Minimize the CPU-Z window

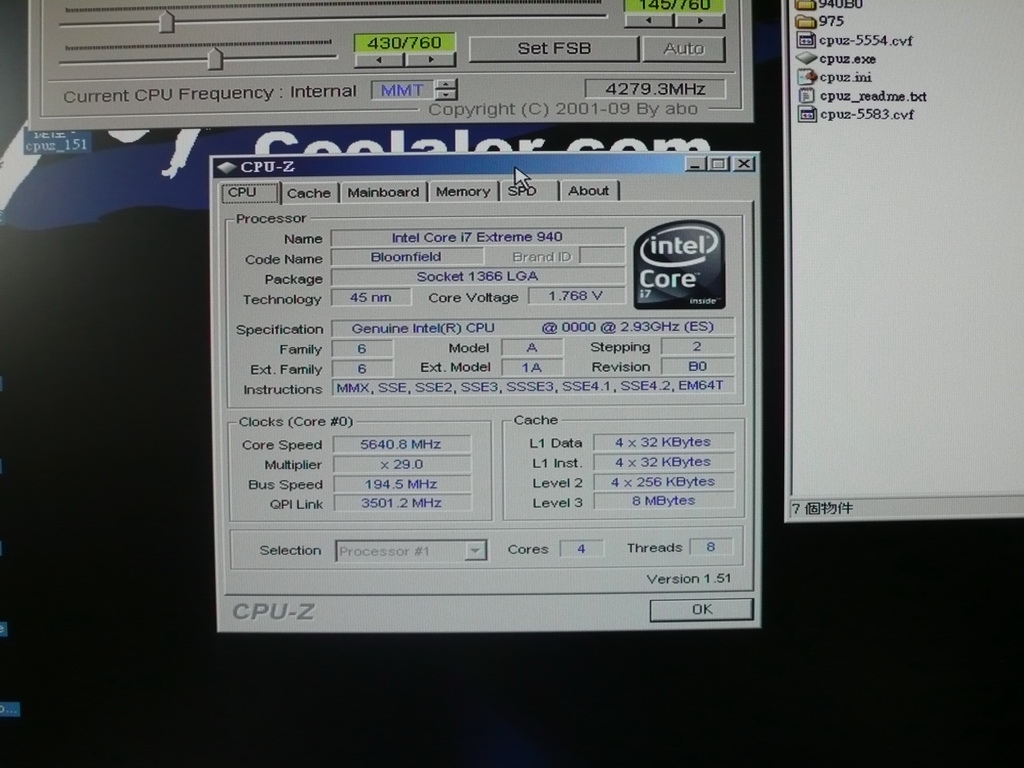(695, 164)
